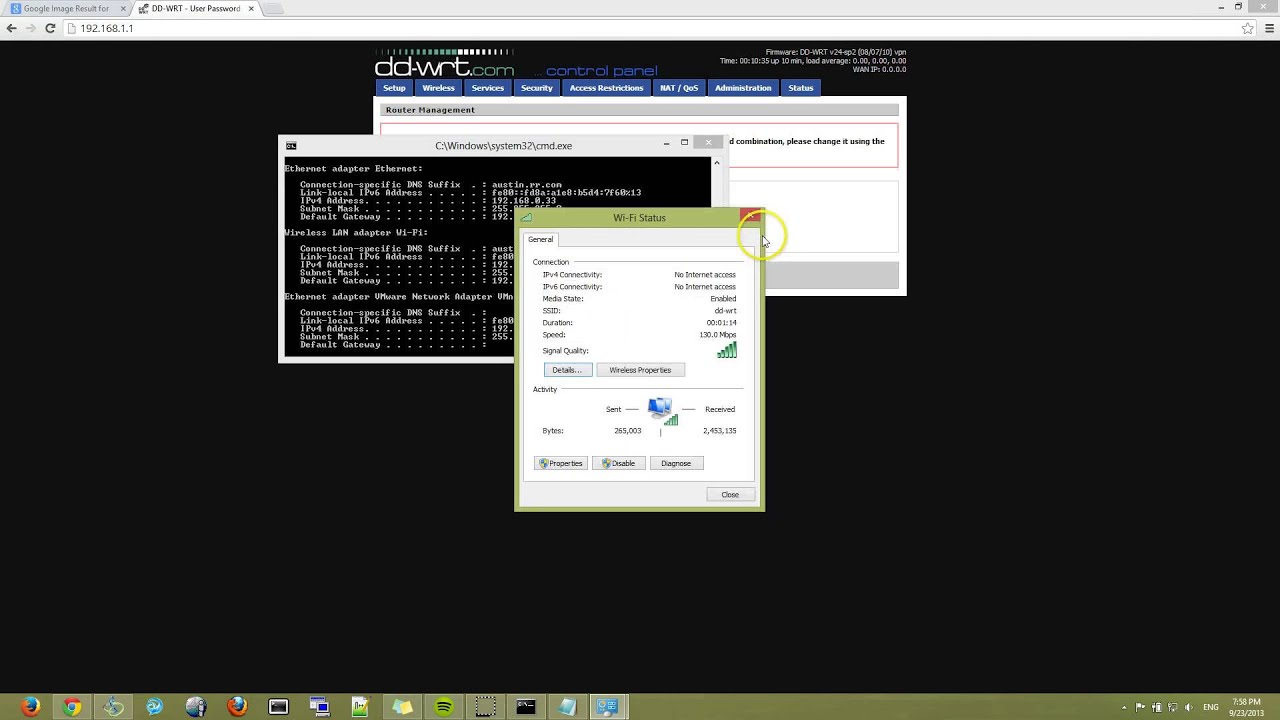This screenshot has height=720, width=1280.
Task: Click Details... in Wi-Fi Status
Action: [x=566, y=370]
